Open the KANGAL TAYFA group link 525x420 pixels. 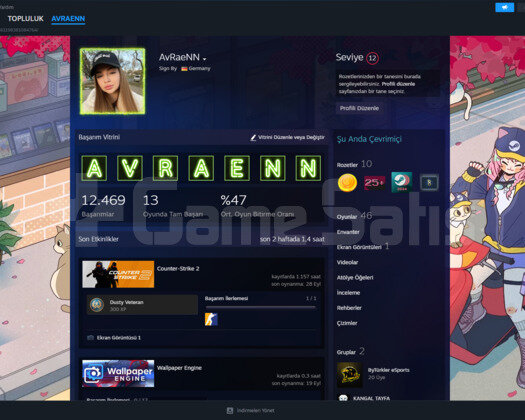371,399
